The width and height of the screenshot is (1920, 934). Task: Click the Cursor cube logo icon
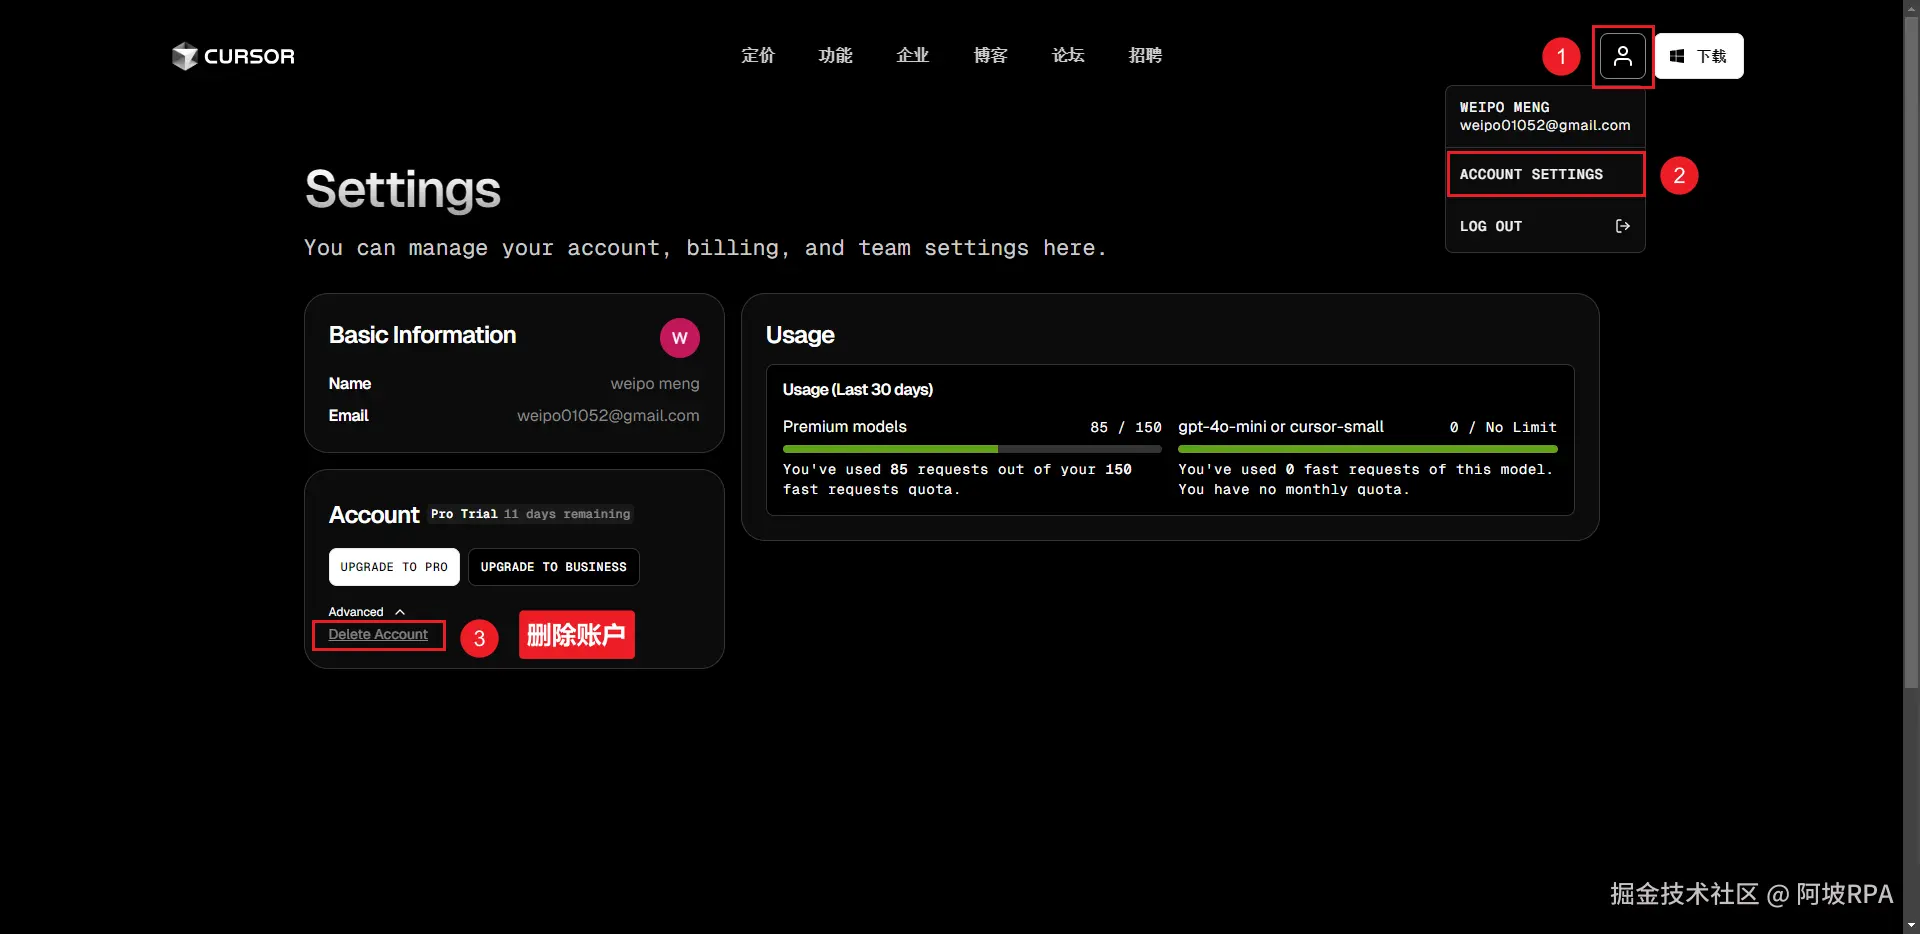coord(184,56)
